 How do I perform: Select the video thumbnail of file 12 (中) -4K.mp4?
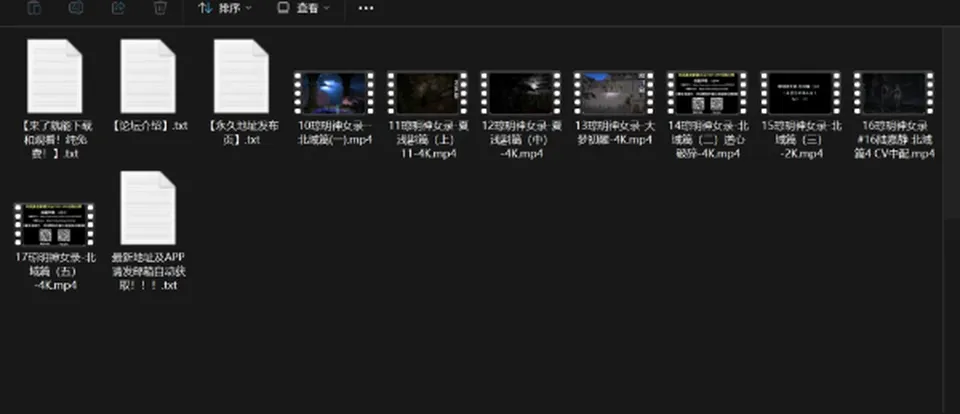[x=520, y=92]
